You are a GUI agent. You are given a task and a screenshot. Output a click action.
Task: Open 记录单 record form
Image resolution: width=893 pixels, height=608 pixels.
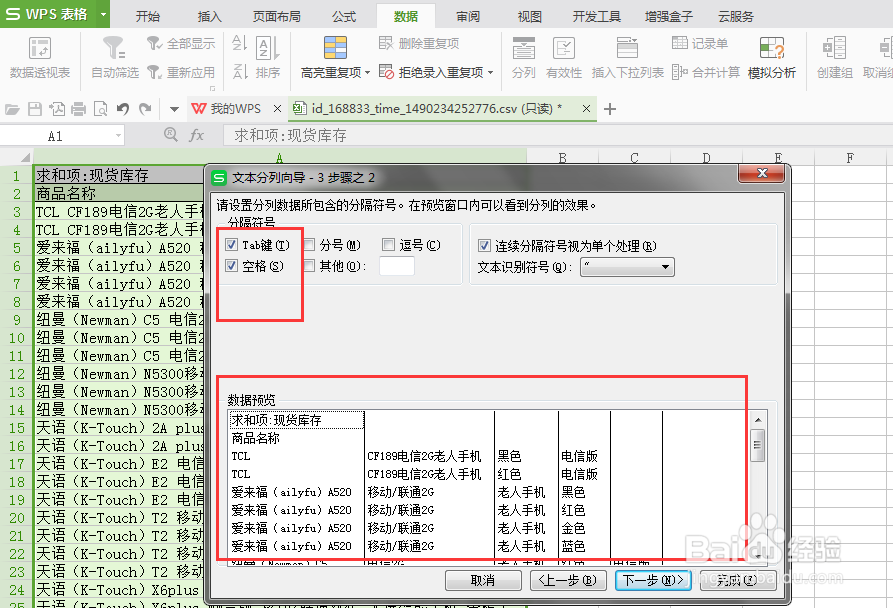coord(700,43)
